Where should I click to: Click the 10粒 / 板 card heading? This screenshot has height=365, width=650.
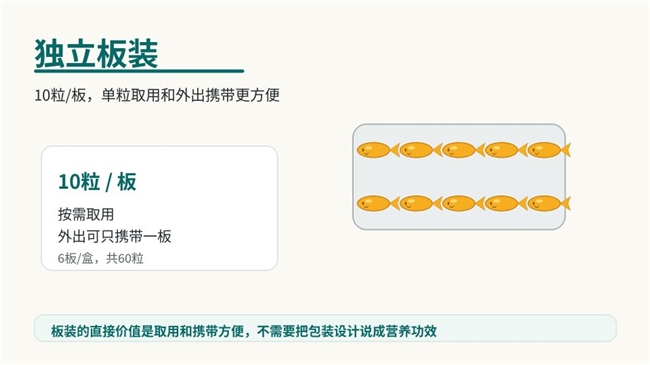[x=97, y=182]
